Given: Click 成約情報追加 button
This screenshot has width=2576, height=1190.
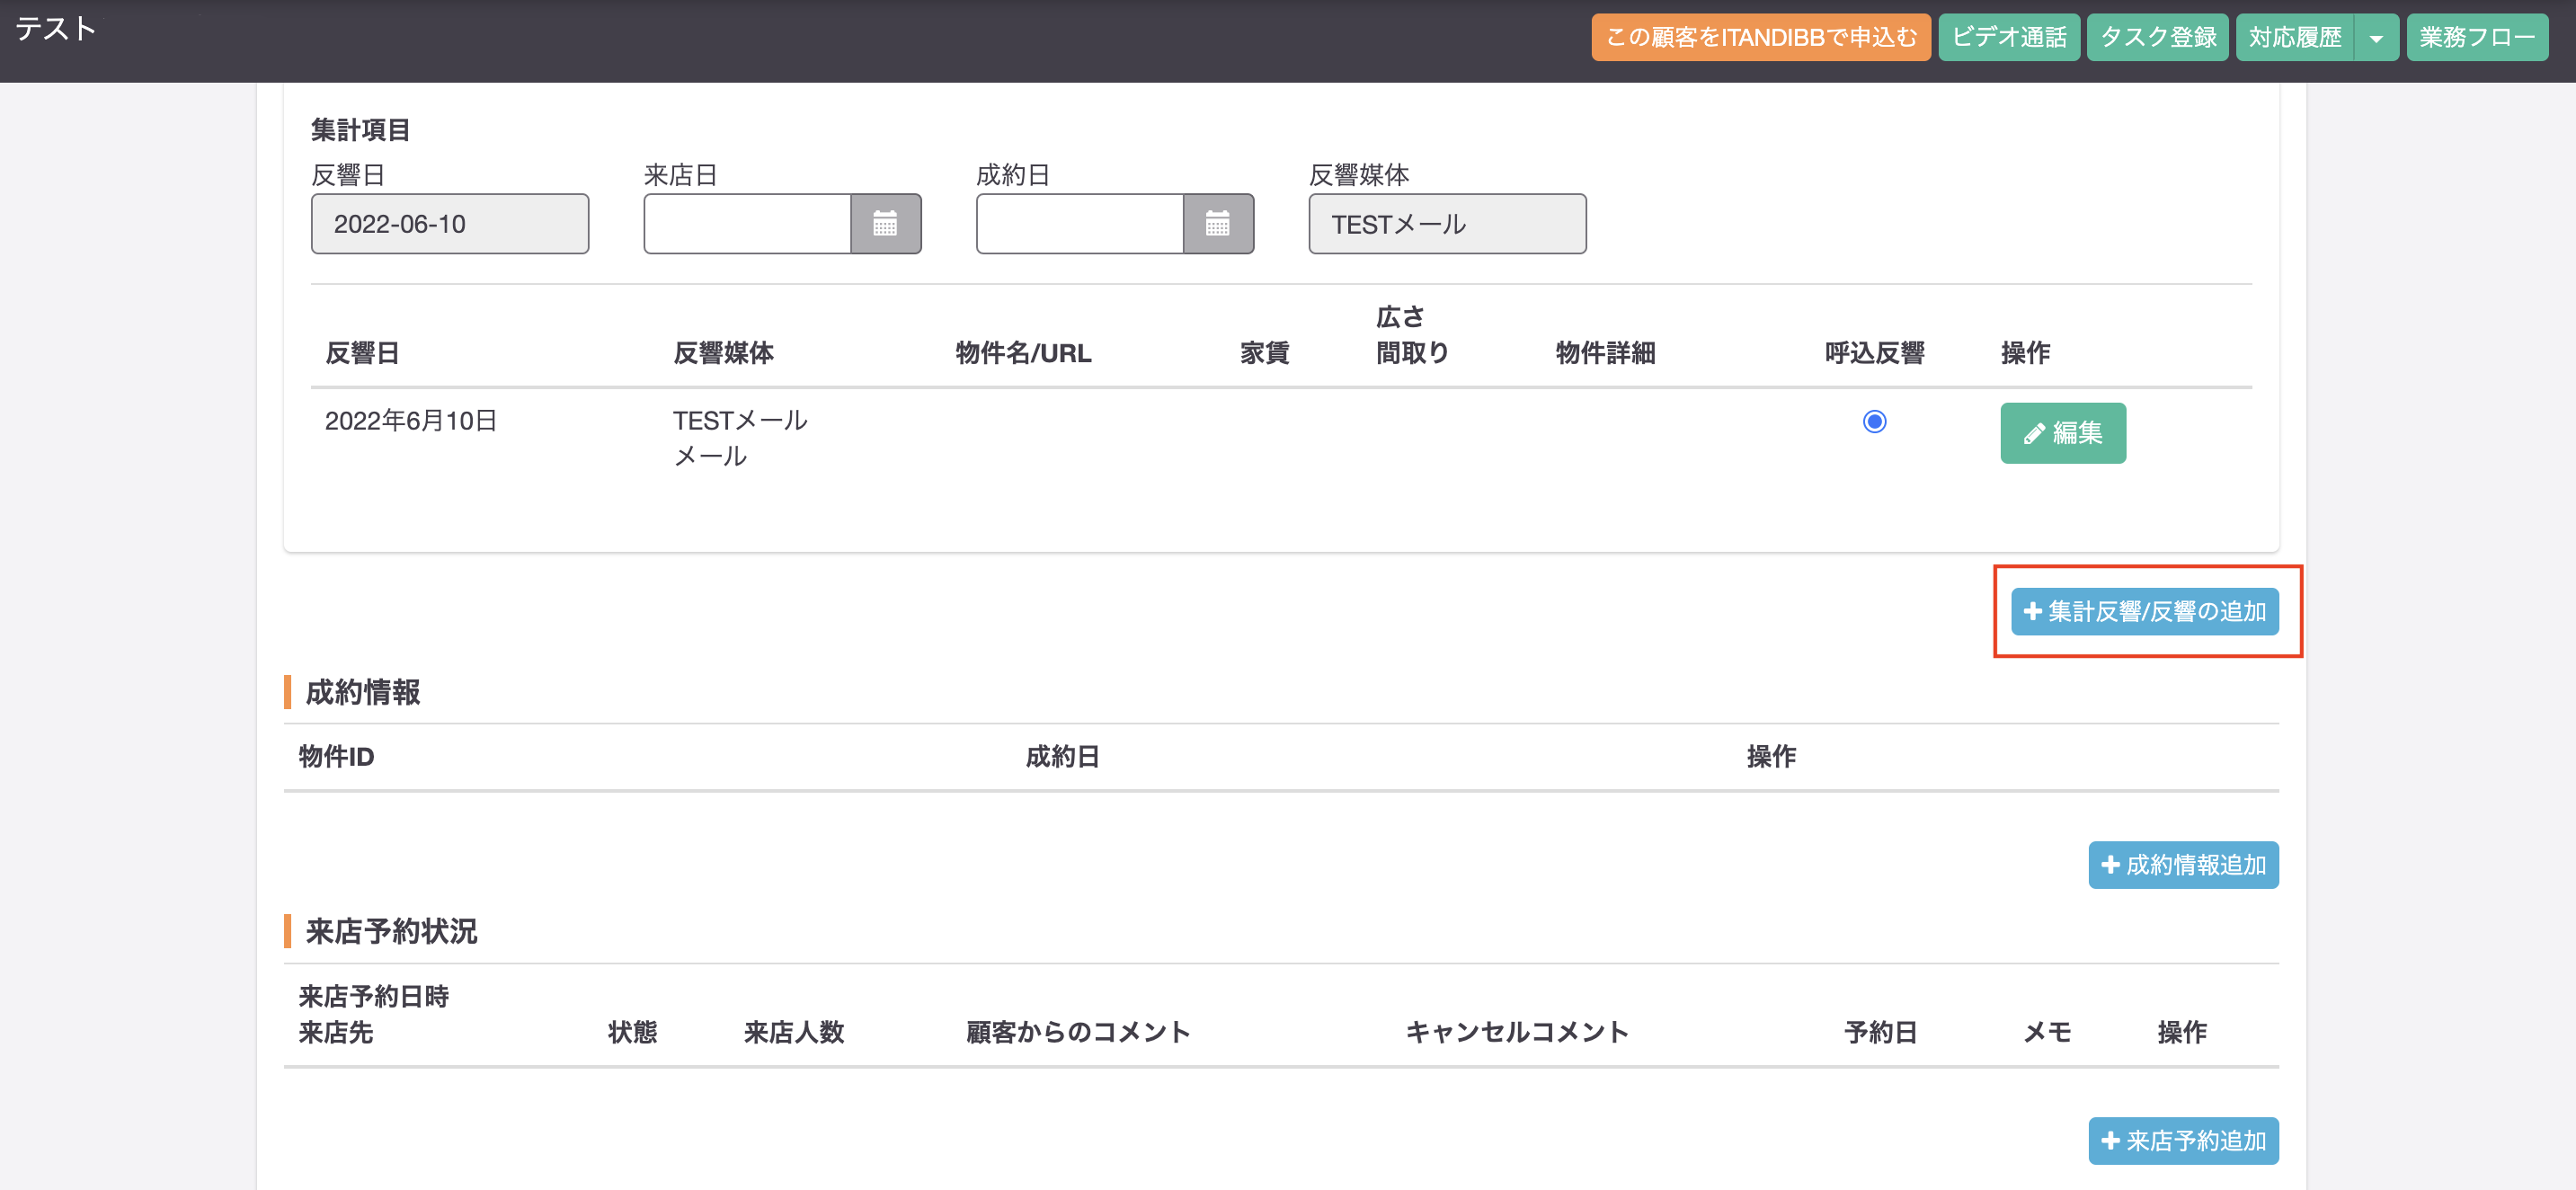Looking at the screenshot, I should [x=2182, y=865].
